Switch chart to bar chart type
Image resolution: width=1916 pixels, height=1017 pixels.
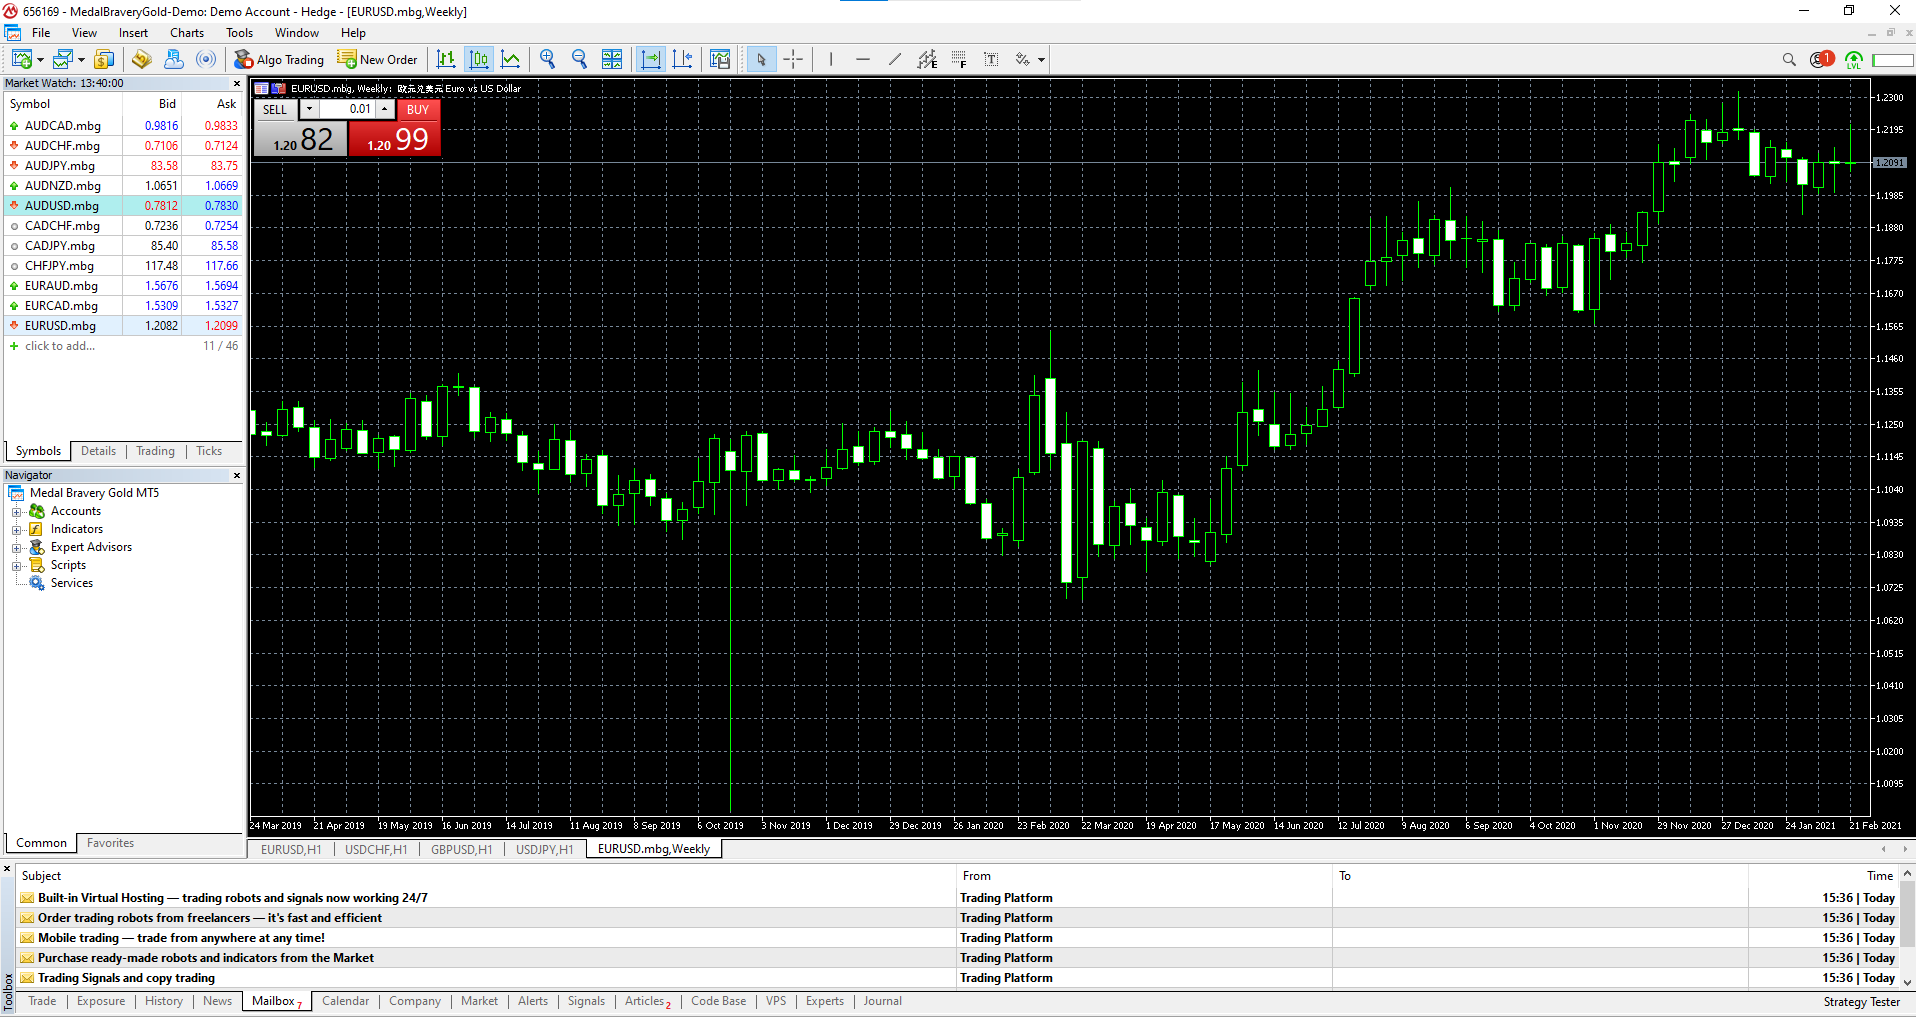[446, 59]
